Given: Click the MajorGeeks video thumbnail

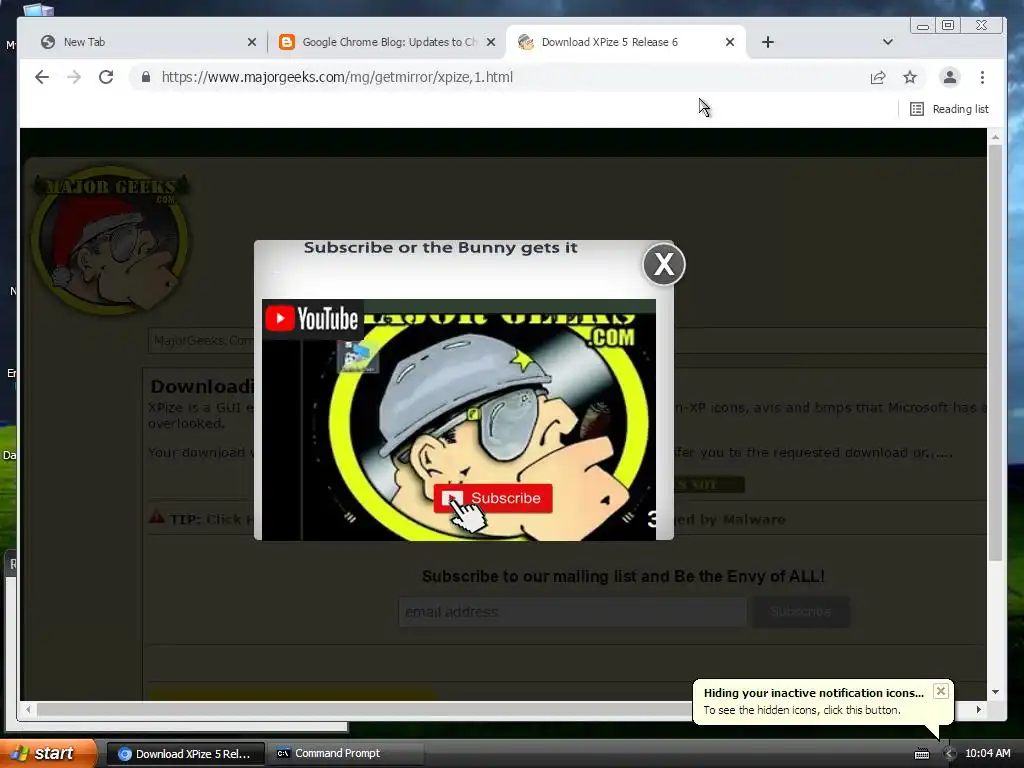Looking at the screenshot, I should click(458, 419).
